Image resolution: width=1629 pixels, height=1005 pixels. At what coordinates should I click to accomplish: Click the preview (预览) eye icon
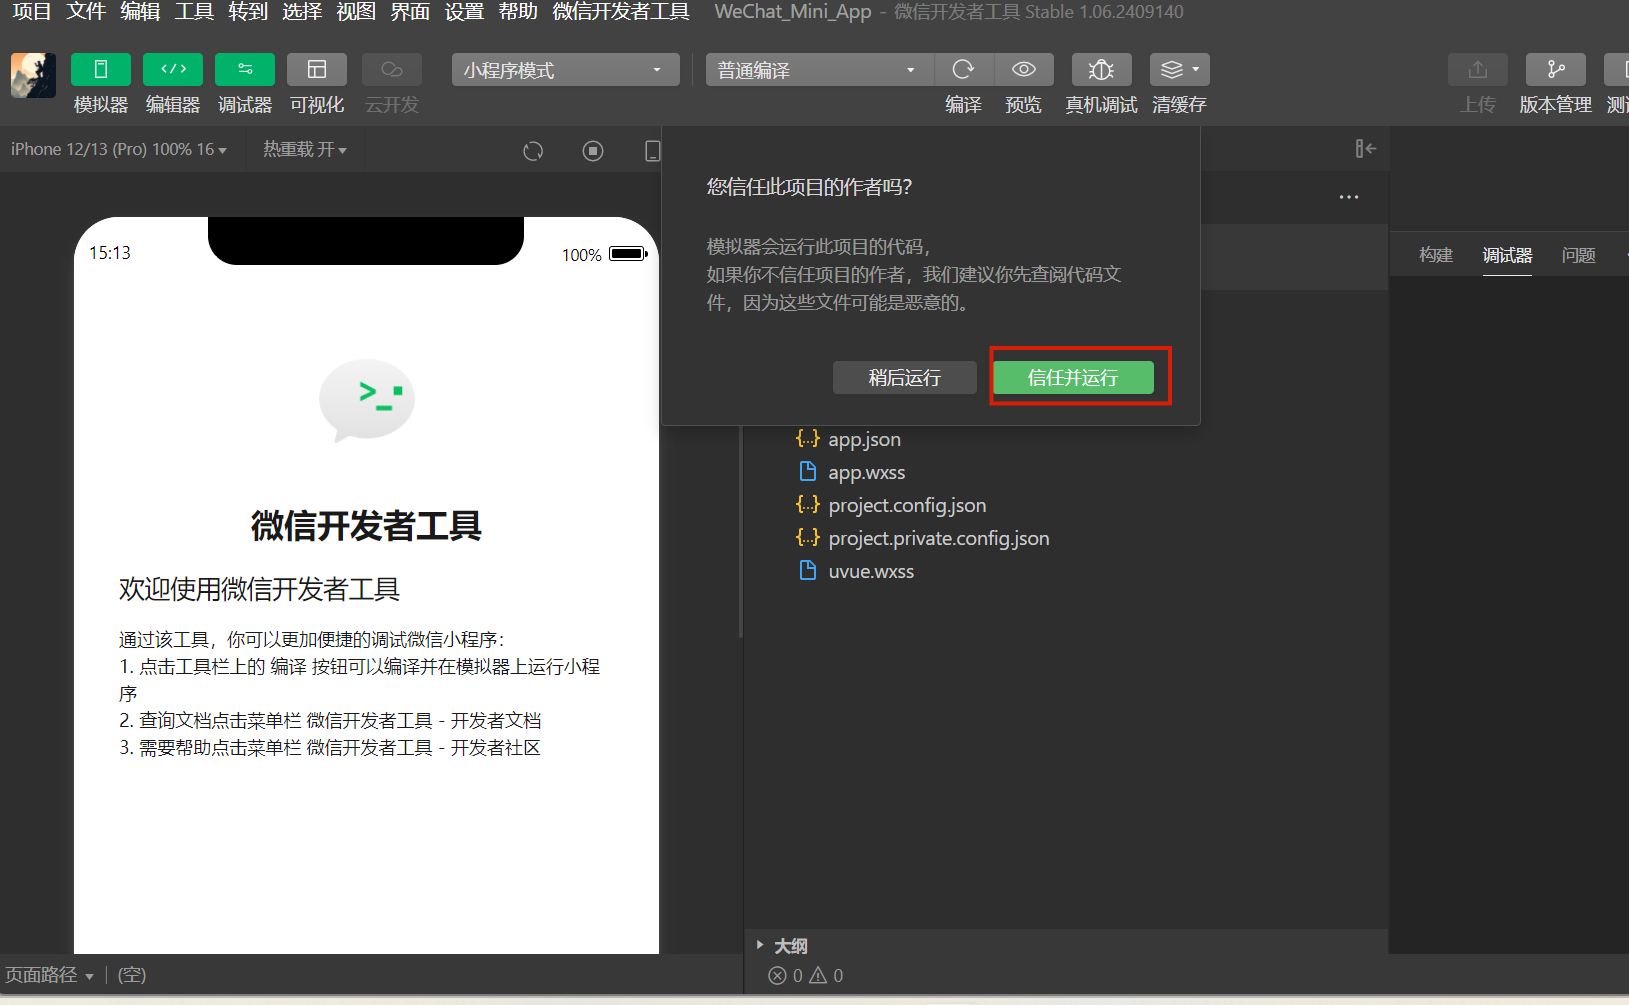pyautogui.click(x=1023, y=70)
